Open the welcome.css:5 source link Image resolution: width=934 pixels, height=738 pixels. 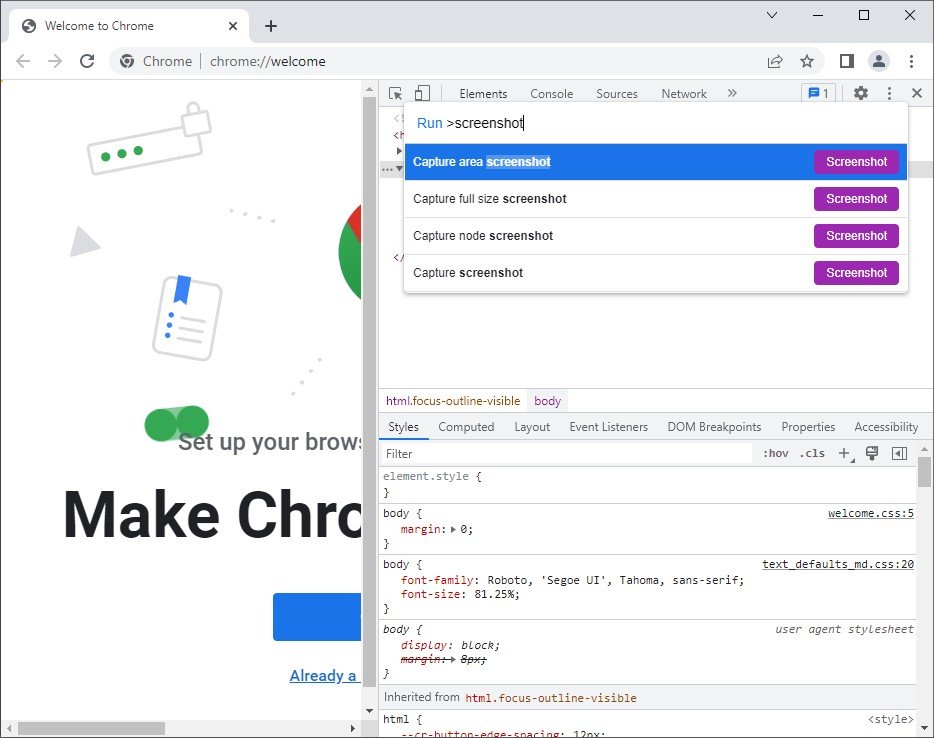point(871,513)
